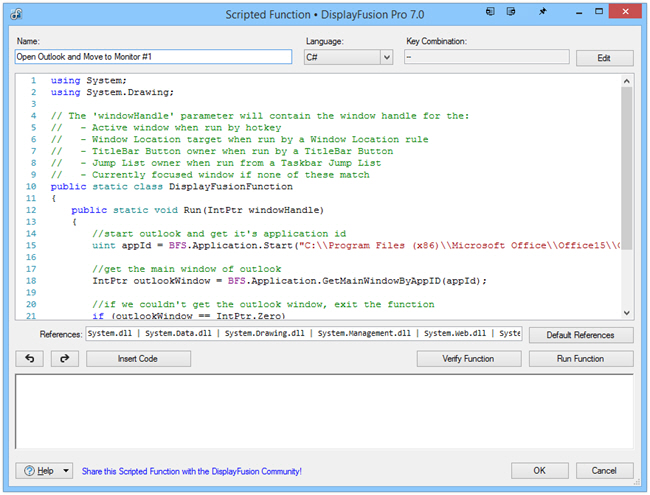
Task: Click line number 10 in the gutter
Action: [31, 187]
